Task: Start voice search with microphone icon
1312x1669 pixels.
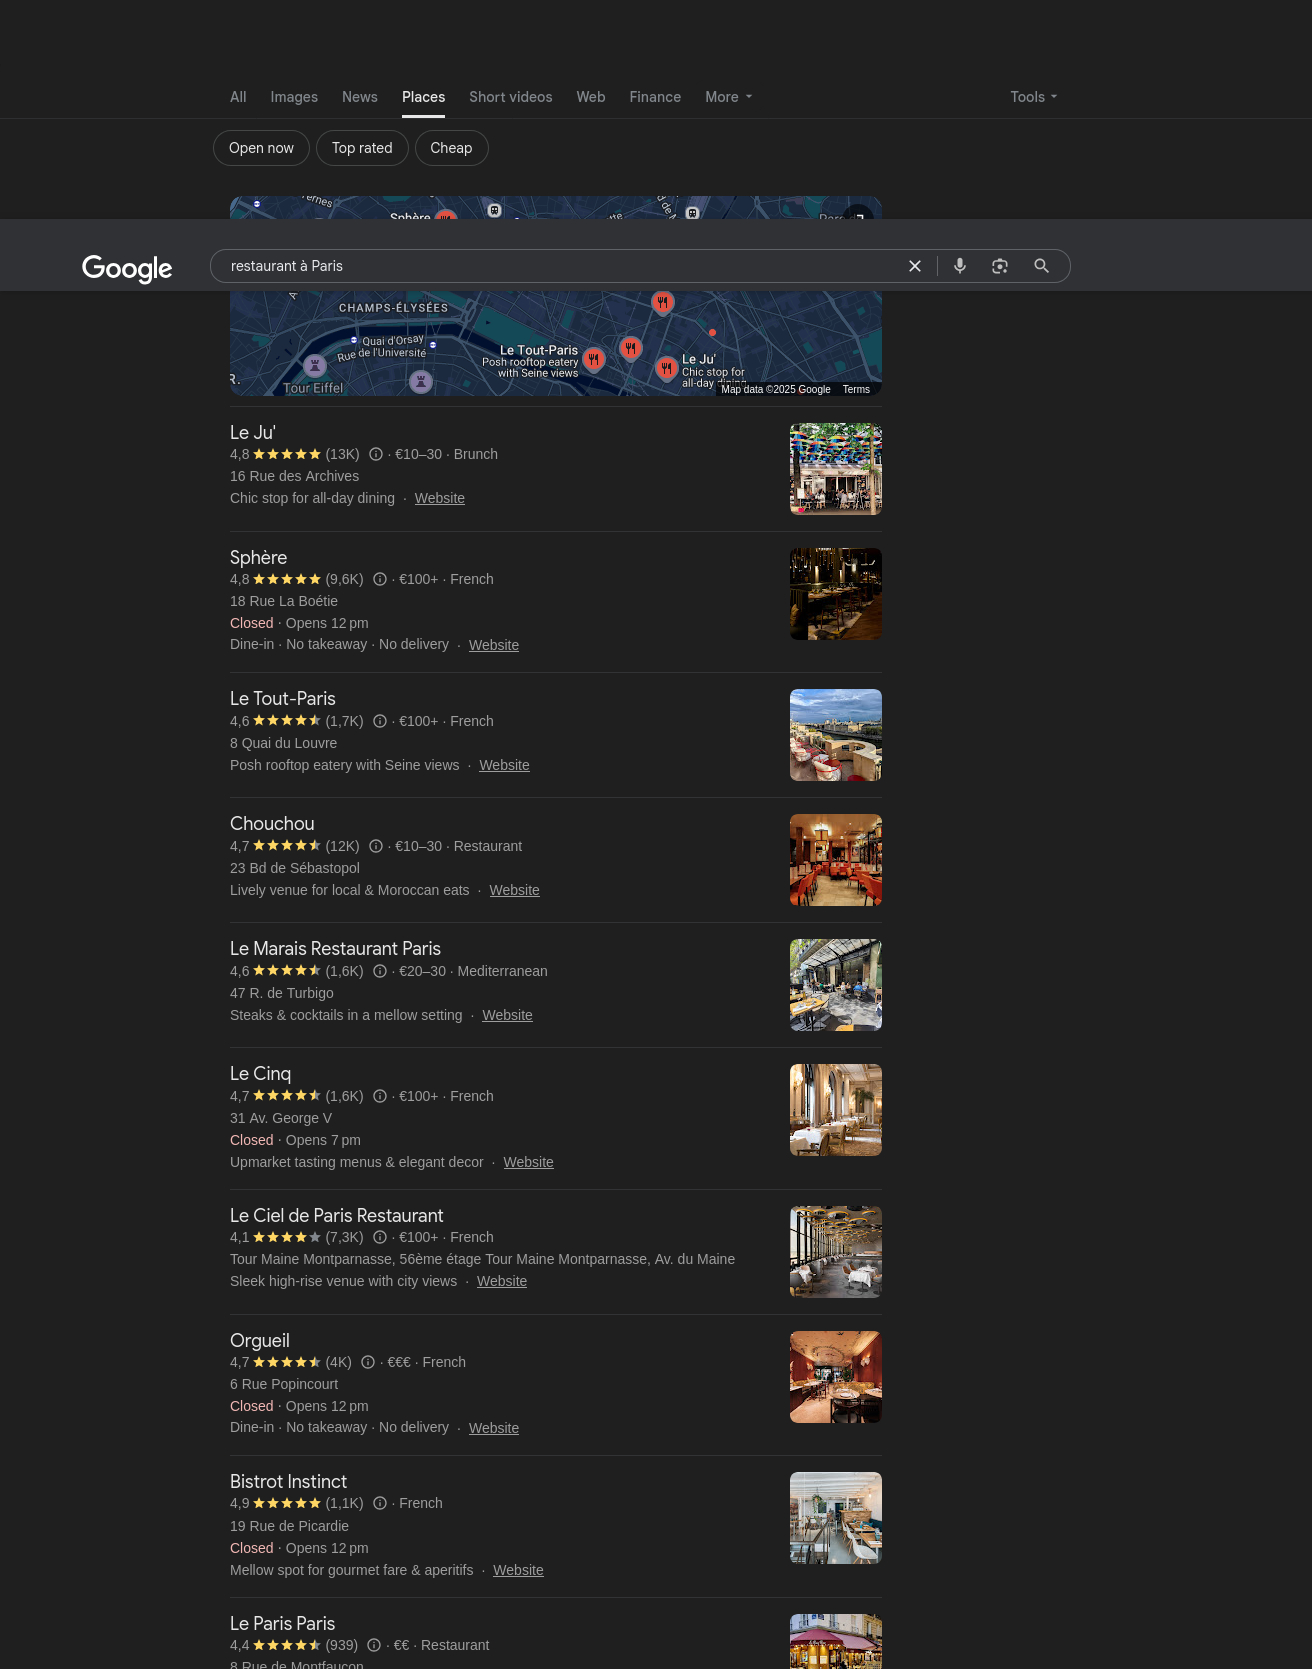Action: point(960,266)
